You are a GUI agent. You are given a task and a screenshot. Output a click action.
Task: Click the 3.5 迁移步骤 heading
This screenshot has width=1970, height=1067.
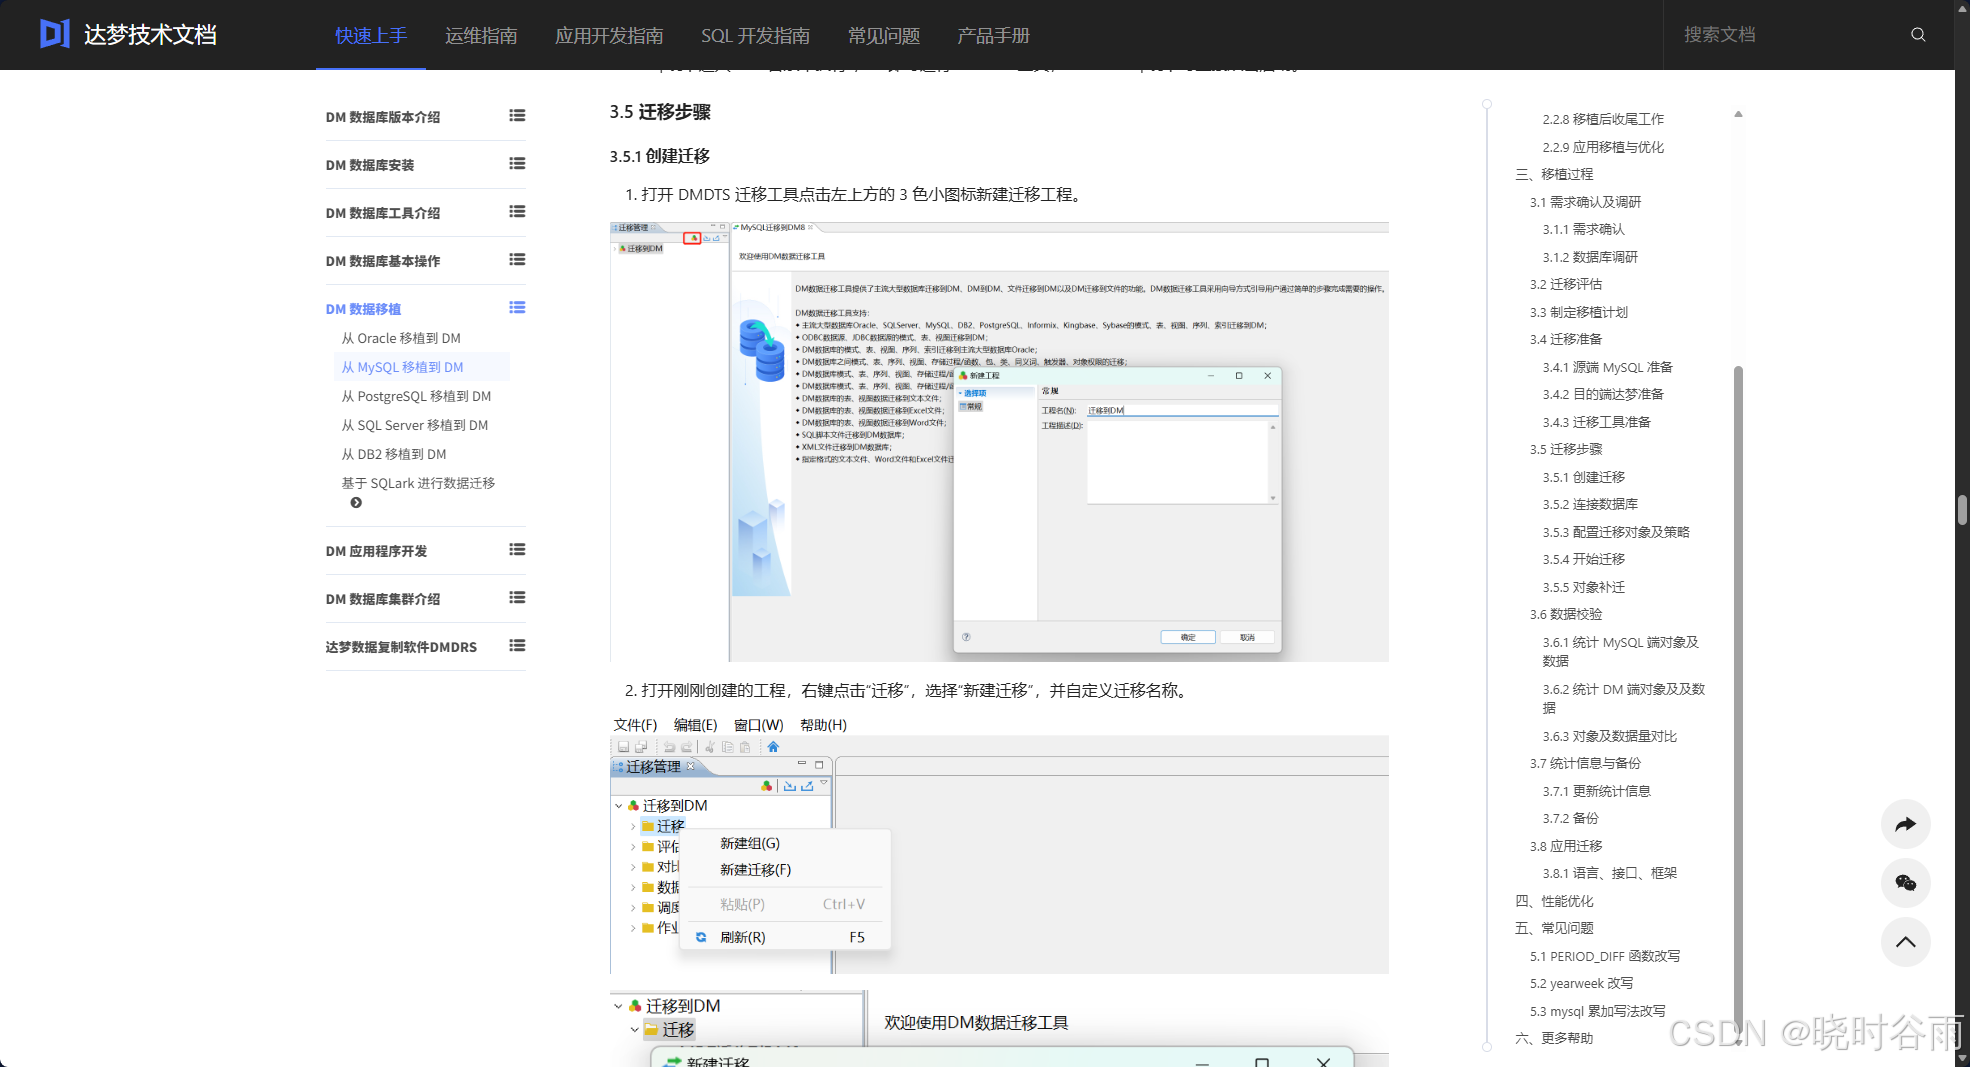pyautogui.click(x=660, y=112)
